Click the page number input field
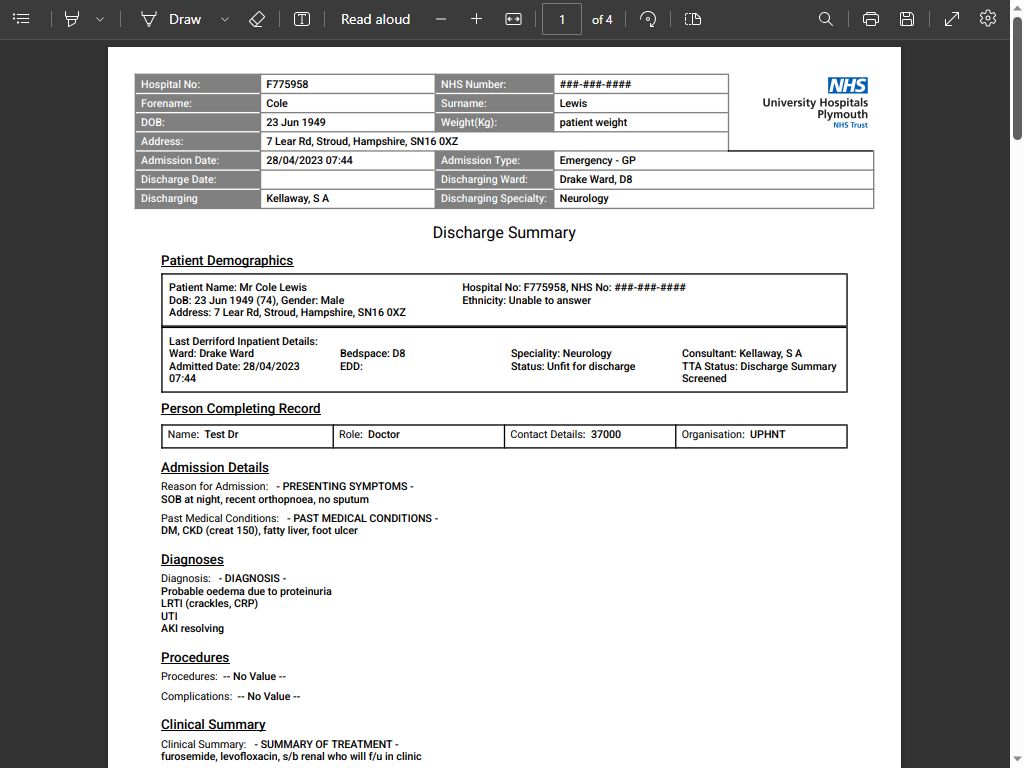1024x768 pixels. point(562,19)
